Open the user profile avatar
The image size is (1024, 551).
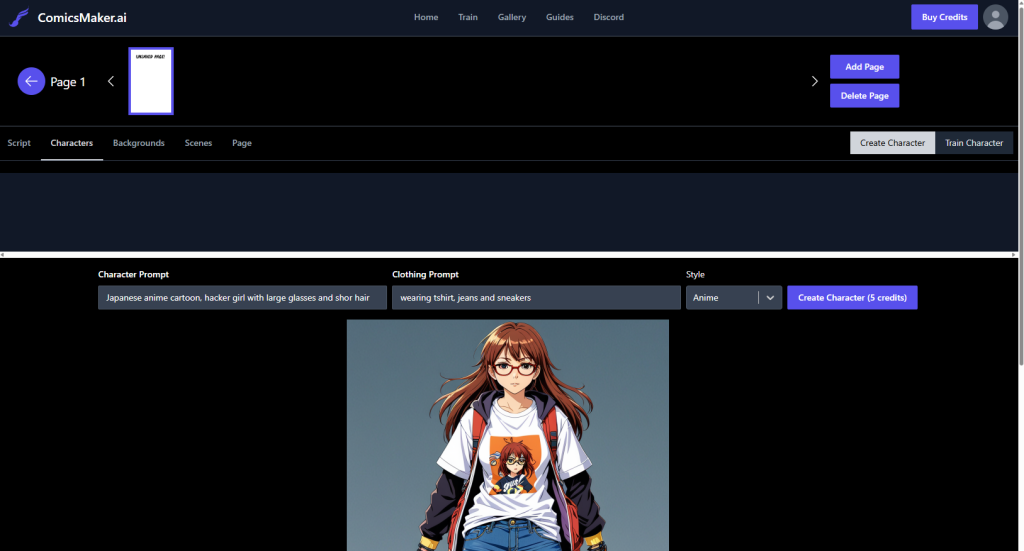tap(995, 17)
